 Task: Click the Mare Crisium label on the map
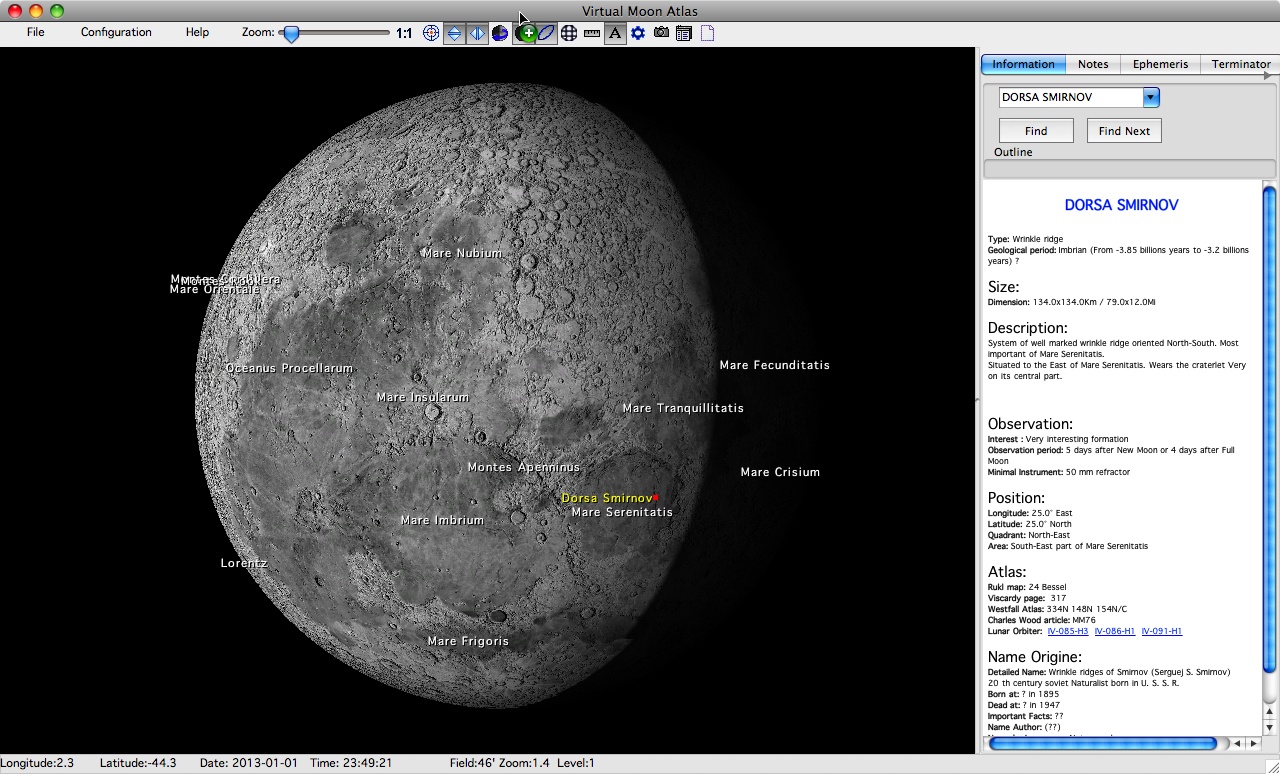779,472
